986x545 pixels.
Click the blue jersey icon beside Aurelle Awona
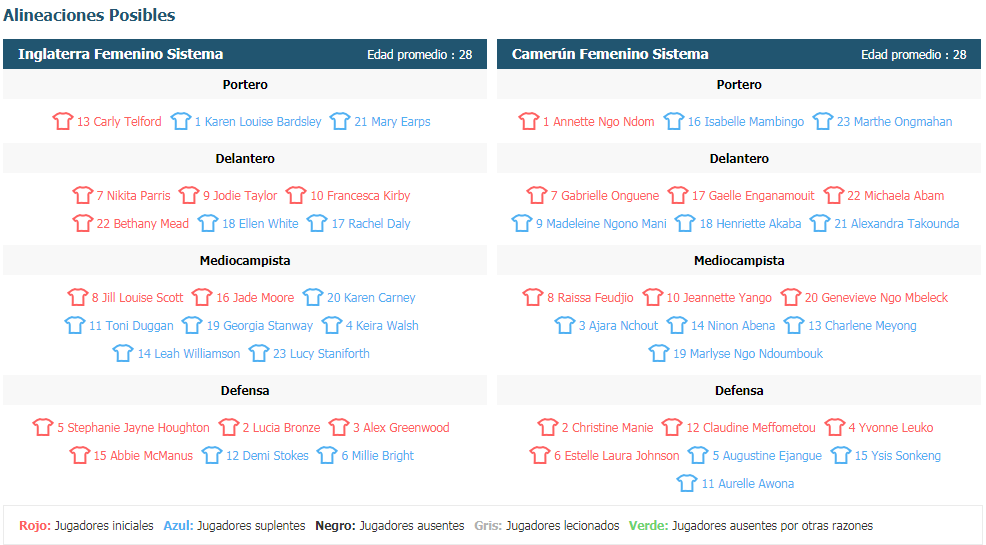[x=687, y=484]
